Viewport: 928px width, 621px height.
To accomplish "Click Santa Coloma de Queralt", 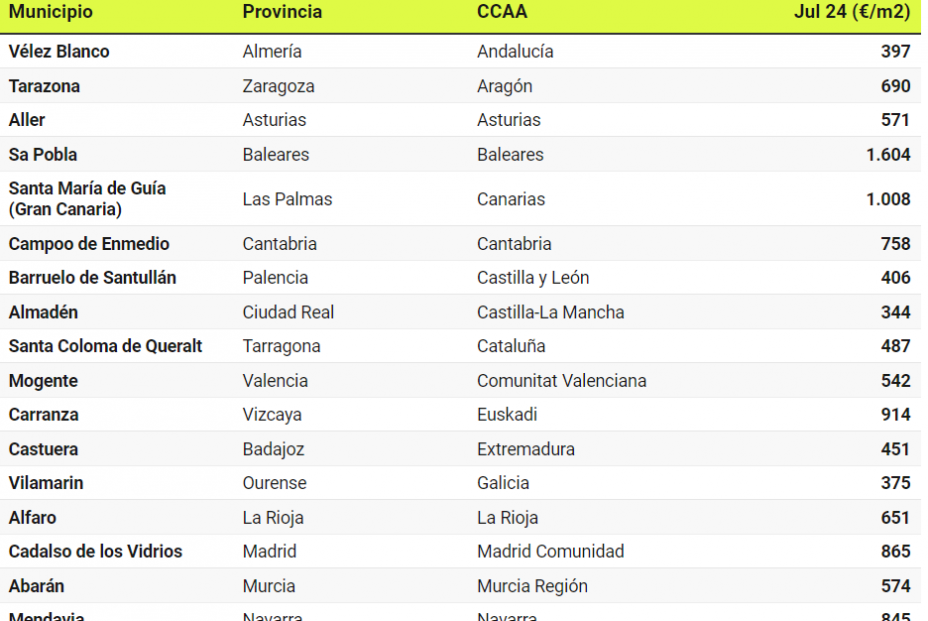I will pos(105,346).
